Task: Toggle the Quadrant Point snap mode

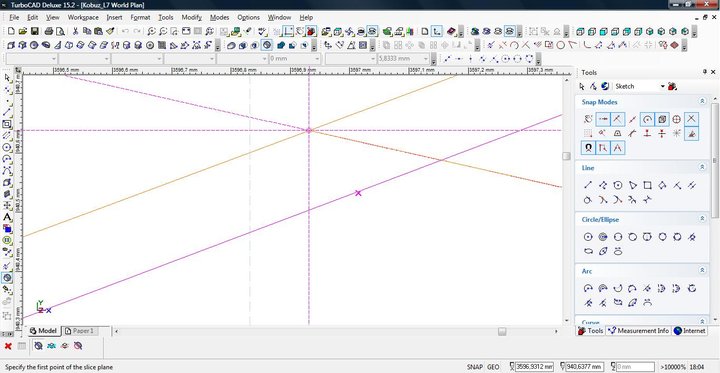Action: pos(676,119)
